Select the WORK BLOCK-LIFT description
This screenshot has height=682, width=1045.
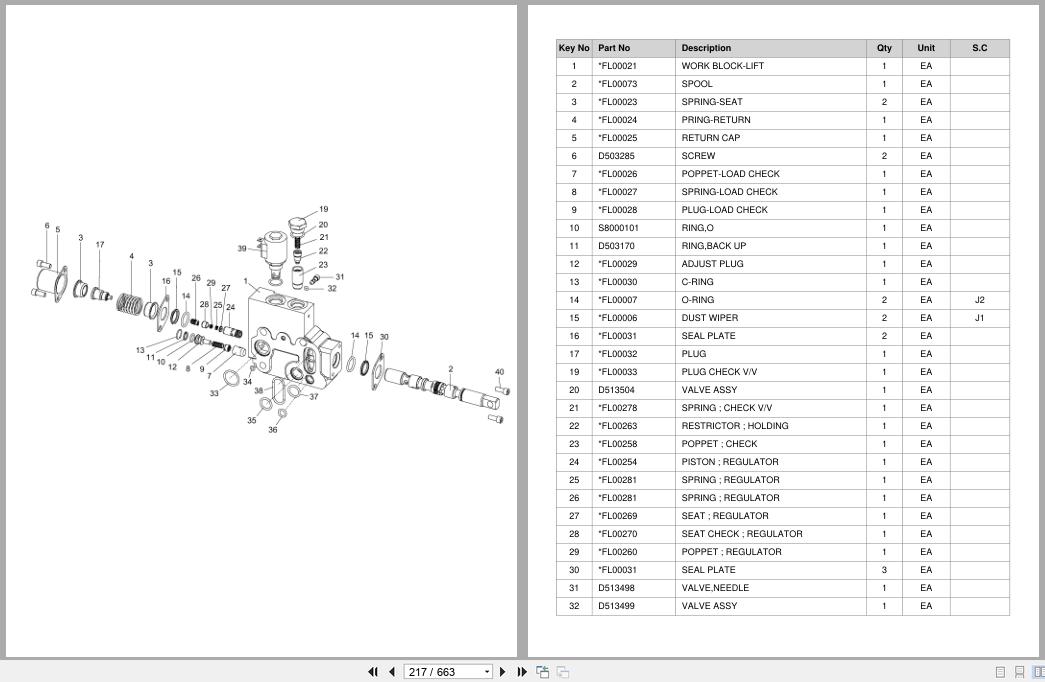[x=722, y=66]
